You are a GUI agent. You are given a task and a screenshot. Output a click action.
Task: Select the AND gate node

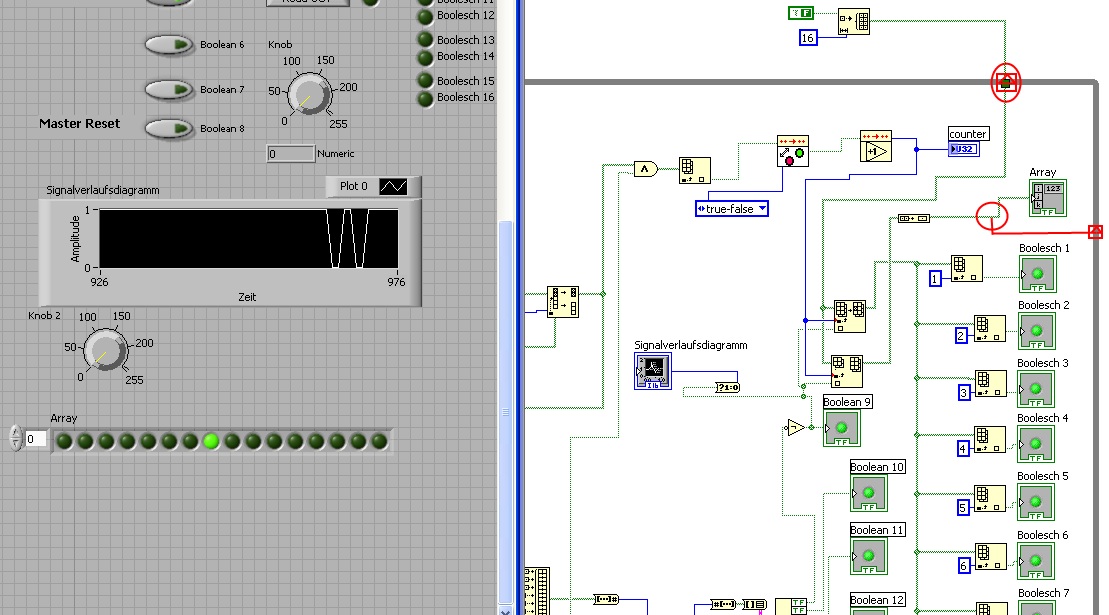point(646,168)
